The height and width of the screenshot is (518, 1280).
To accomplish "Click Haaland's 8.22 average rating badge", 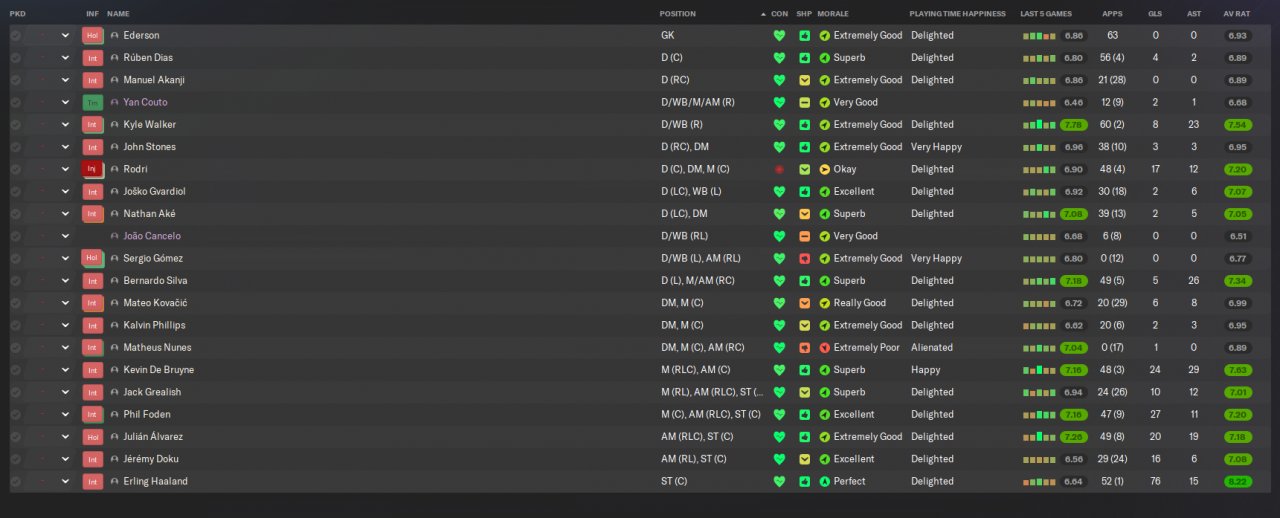I will click(x=1237, y=481).
